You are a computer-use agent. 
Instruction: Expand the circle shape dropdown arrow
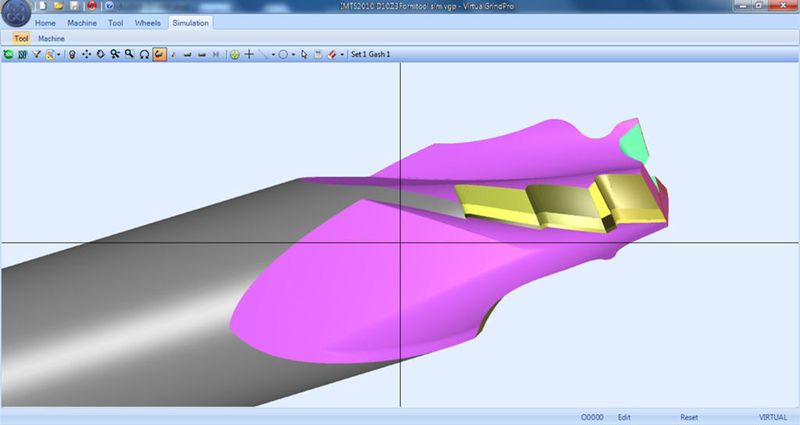(x=293, y=55)
